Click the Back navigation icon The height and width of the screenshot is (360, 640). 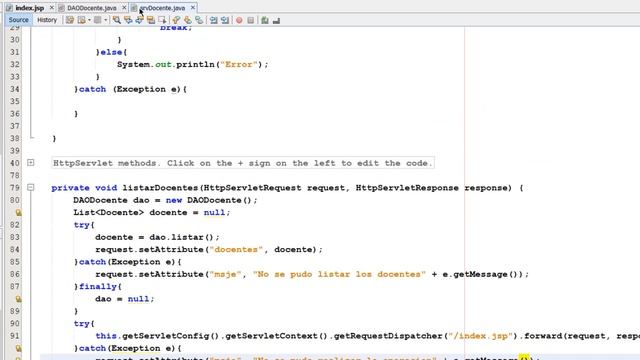coord(81,20)
